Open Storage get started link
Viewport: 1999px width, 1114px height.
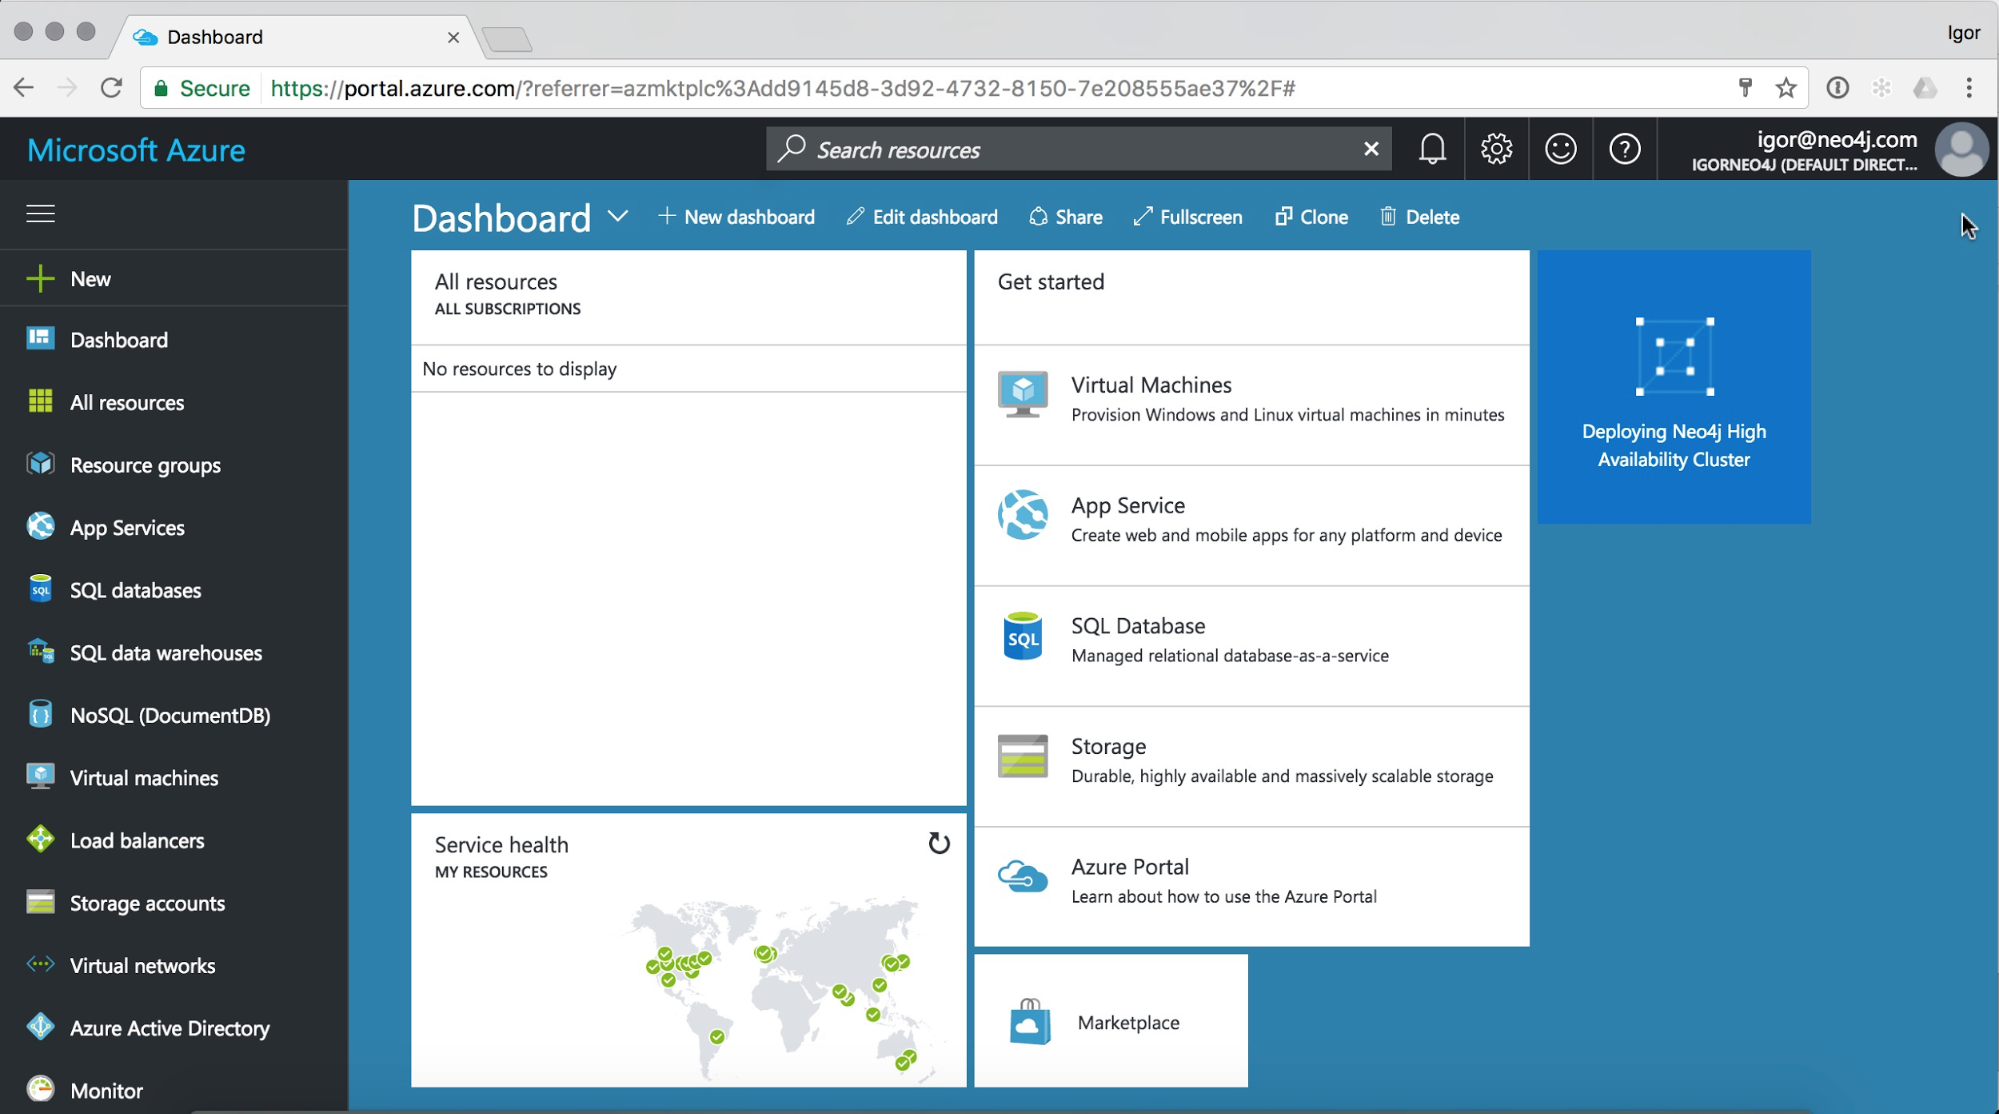1251,767
